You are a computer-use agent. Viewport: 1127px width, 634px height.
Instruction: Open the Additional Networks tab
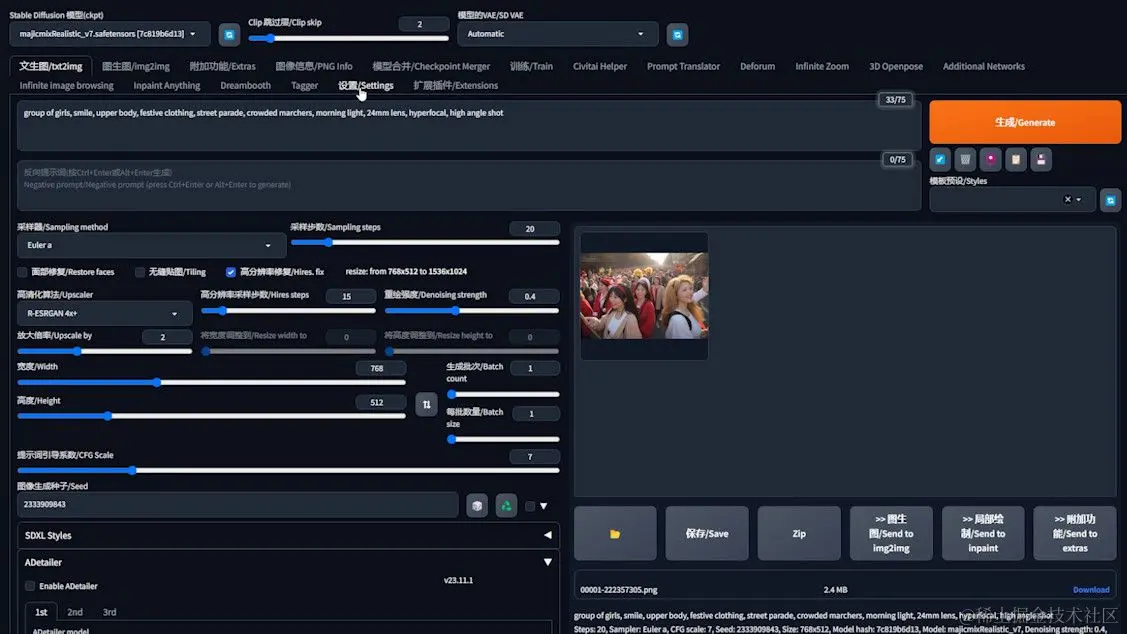pos(983,66)
